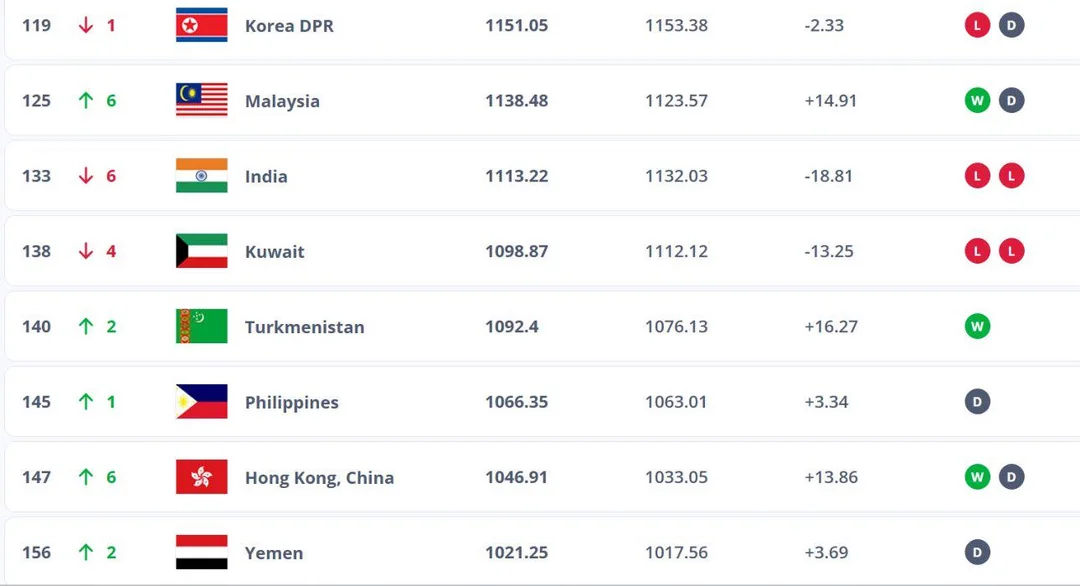Click the Kuwait flag icon
This screenshot has height=586, width=1080.
pyautogui.click(x=201, y=251)
